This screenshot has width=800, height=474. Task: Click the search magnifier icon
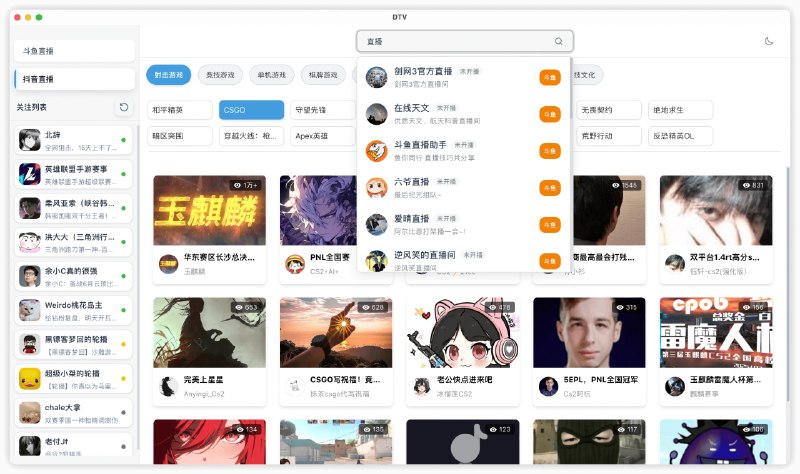[559, 41]
